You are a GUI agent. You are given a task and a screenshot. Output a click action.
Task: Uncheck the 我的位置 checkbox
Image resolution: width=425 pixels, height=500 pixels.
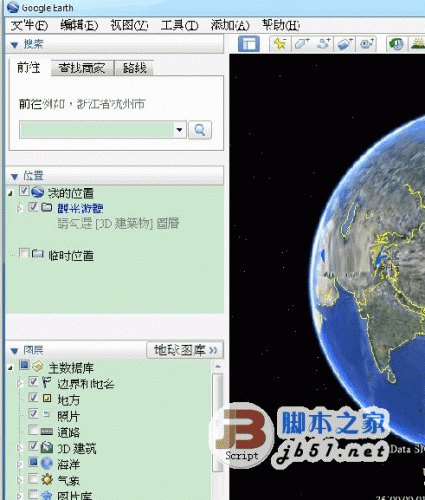pos(24,191)
